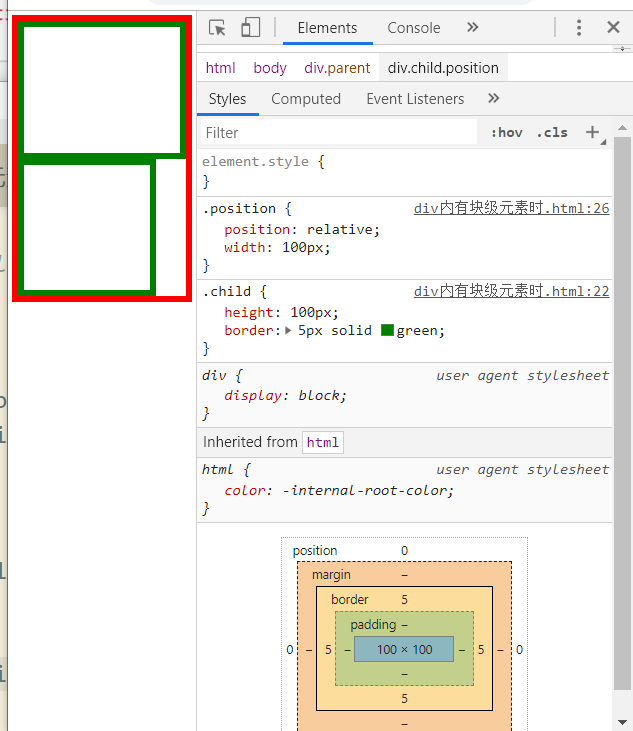Open the green border color swatch
The image size is (633, 731).
pyautogui.click(x=387, y=330)
